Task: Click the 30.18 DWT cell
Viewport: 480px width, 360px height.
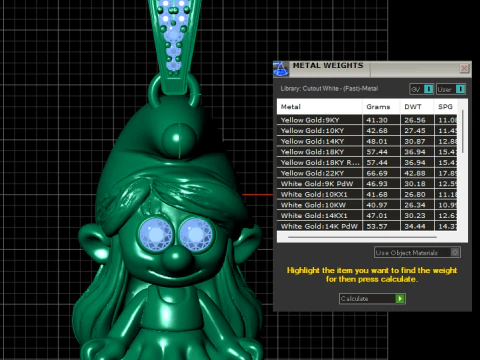Action: click(x=418, y=184)
